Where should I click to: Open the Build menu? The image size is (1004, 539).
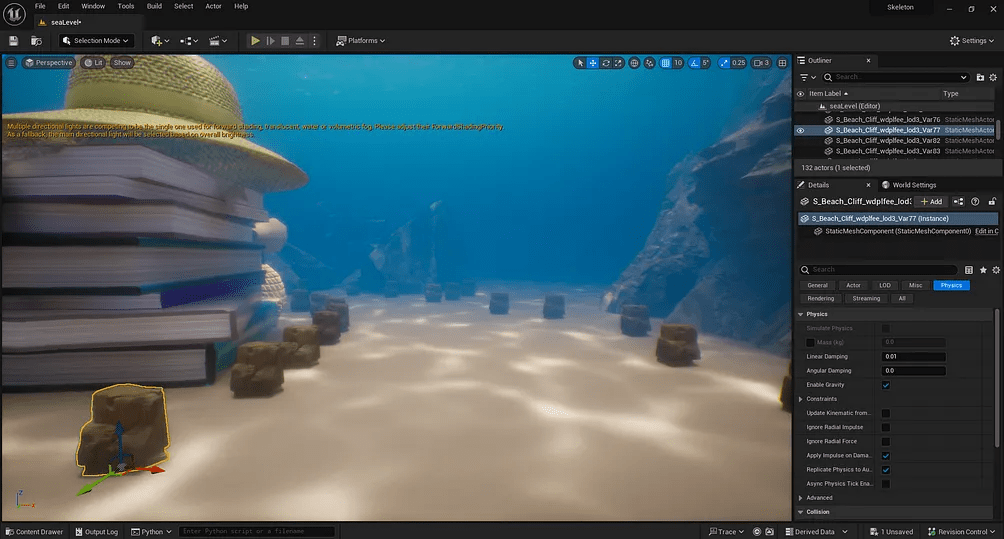tap(154, 6)
